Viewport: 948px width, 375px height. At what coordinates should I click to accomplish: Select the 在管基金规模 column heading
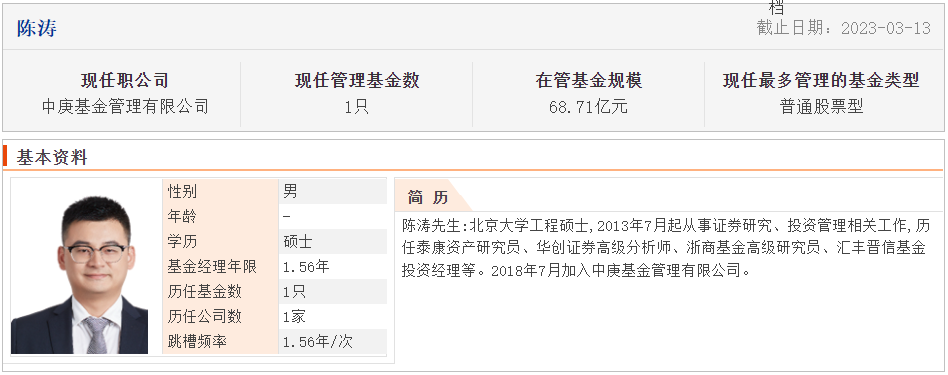click(588, 80)
